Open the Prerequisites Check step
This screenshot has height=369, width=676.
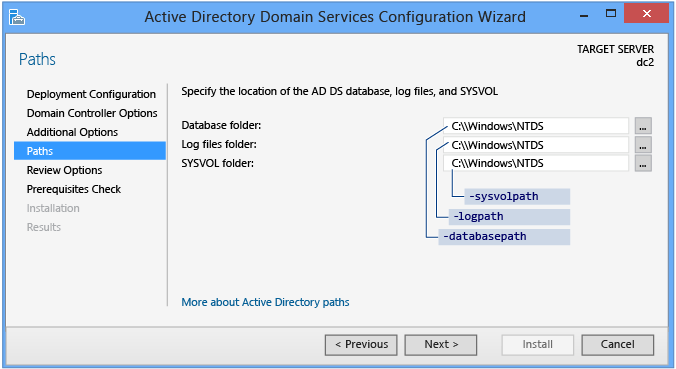74,189
